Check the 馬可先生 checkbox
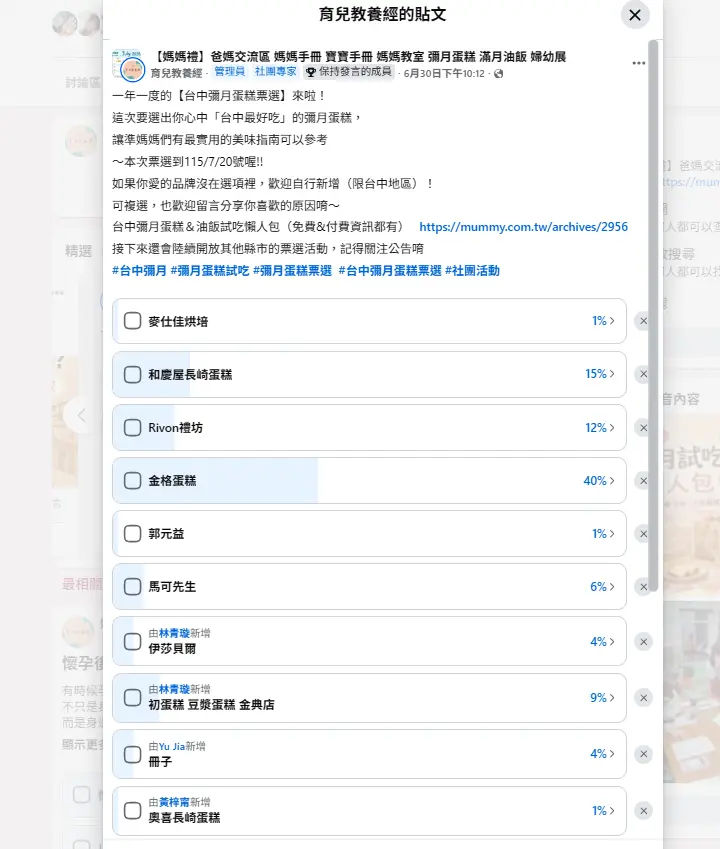The width and height of the screenshot is (720, 849). click(x=133, y=587)
